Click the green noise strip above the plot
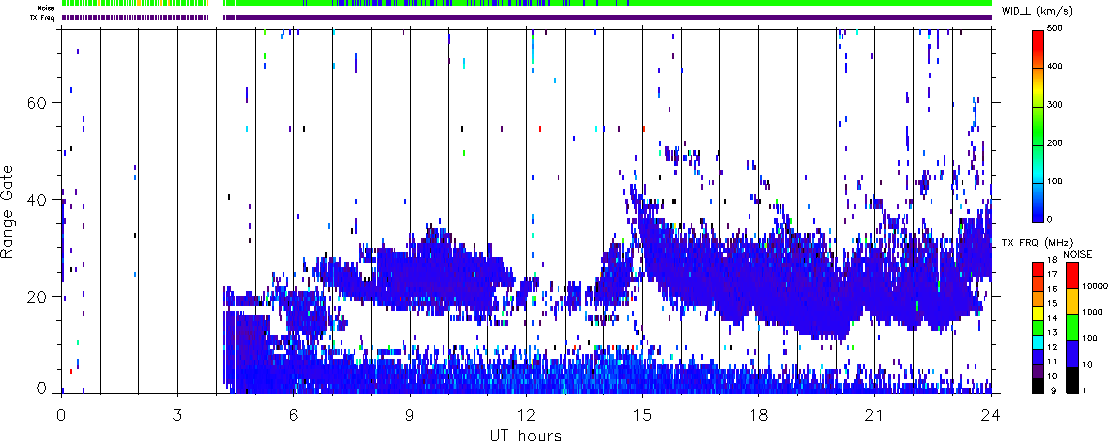Image resolution: width=1108 pixels, height=441 pixels. click(526, 3)
